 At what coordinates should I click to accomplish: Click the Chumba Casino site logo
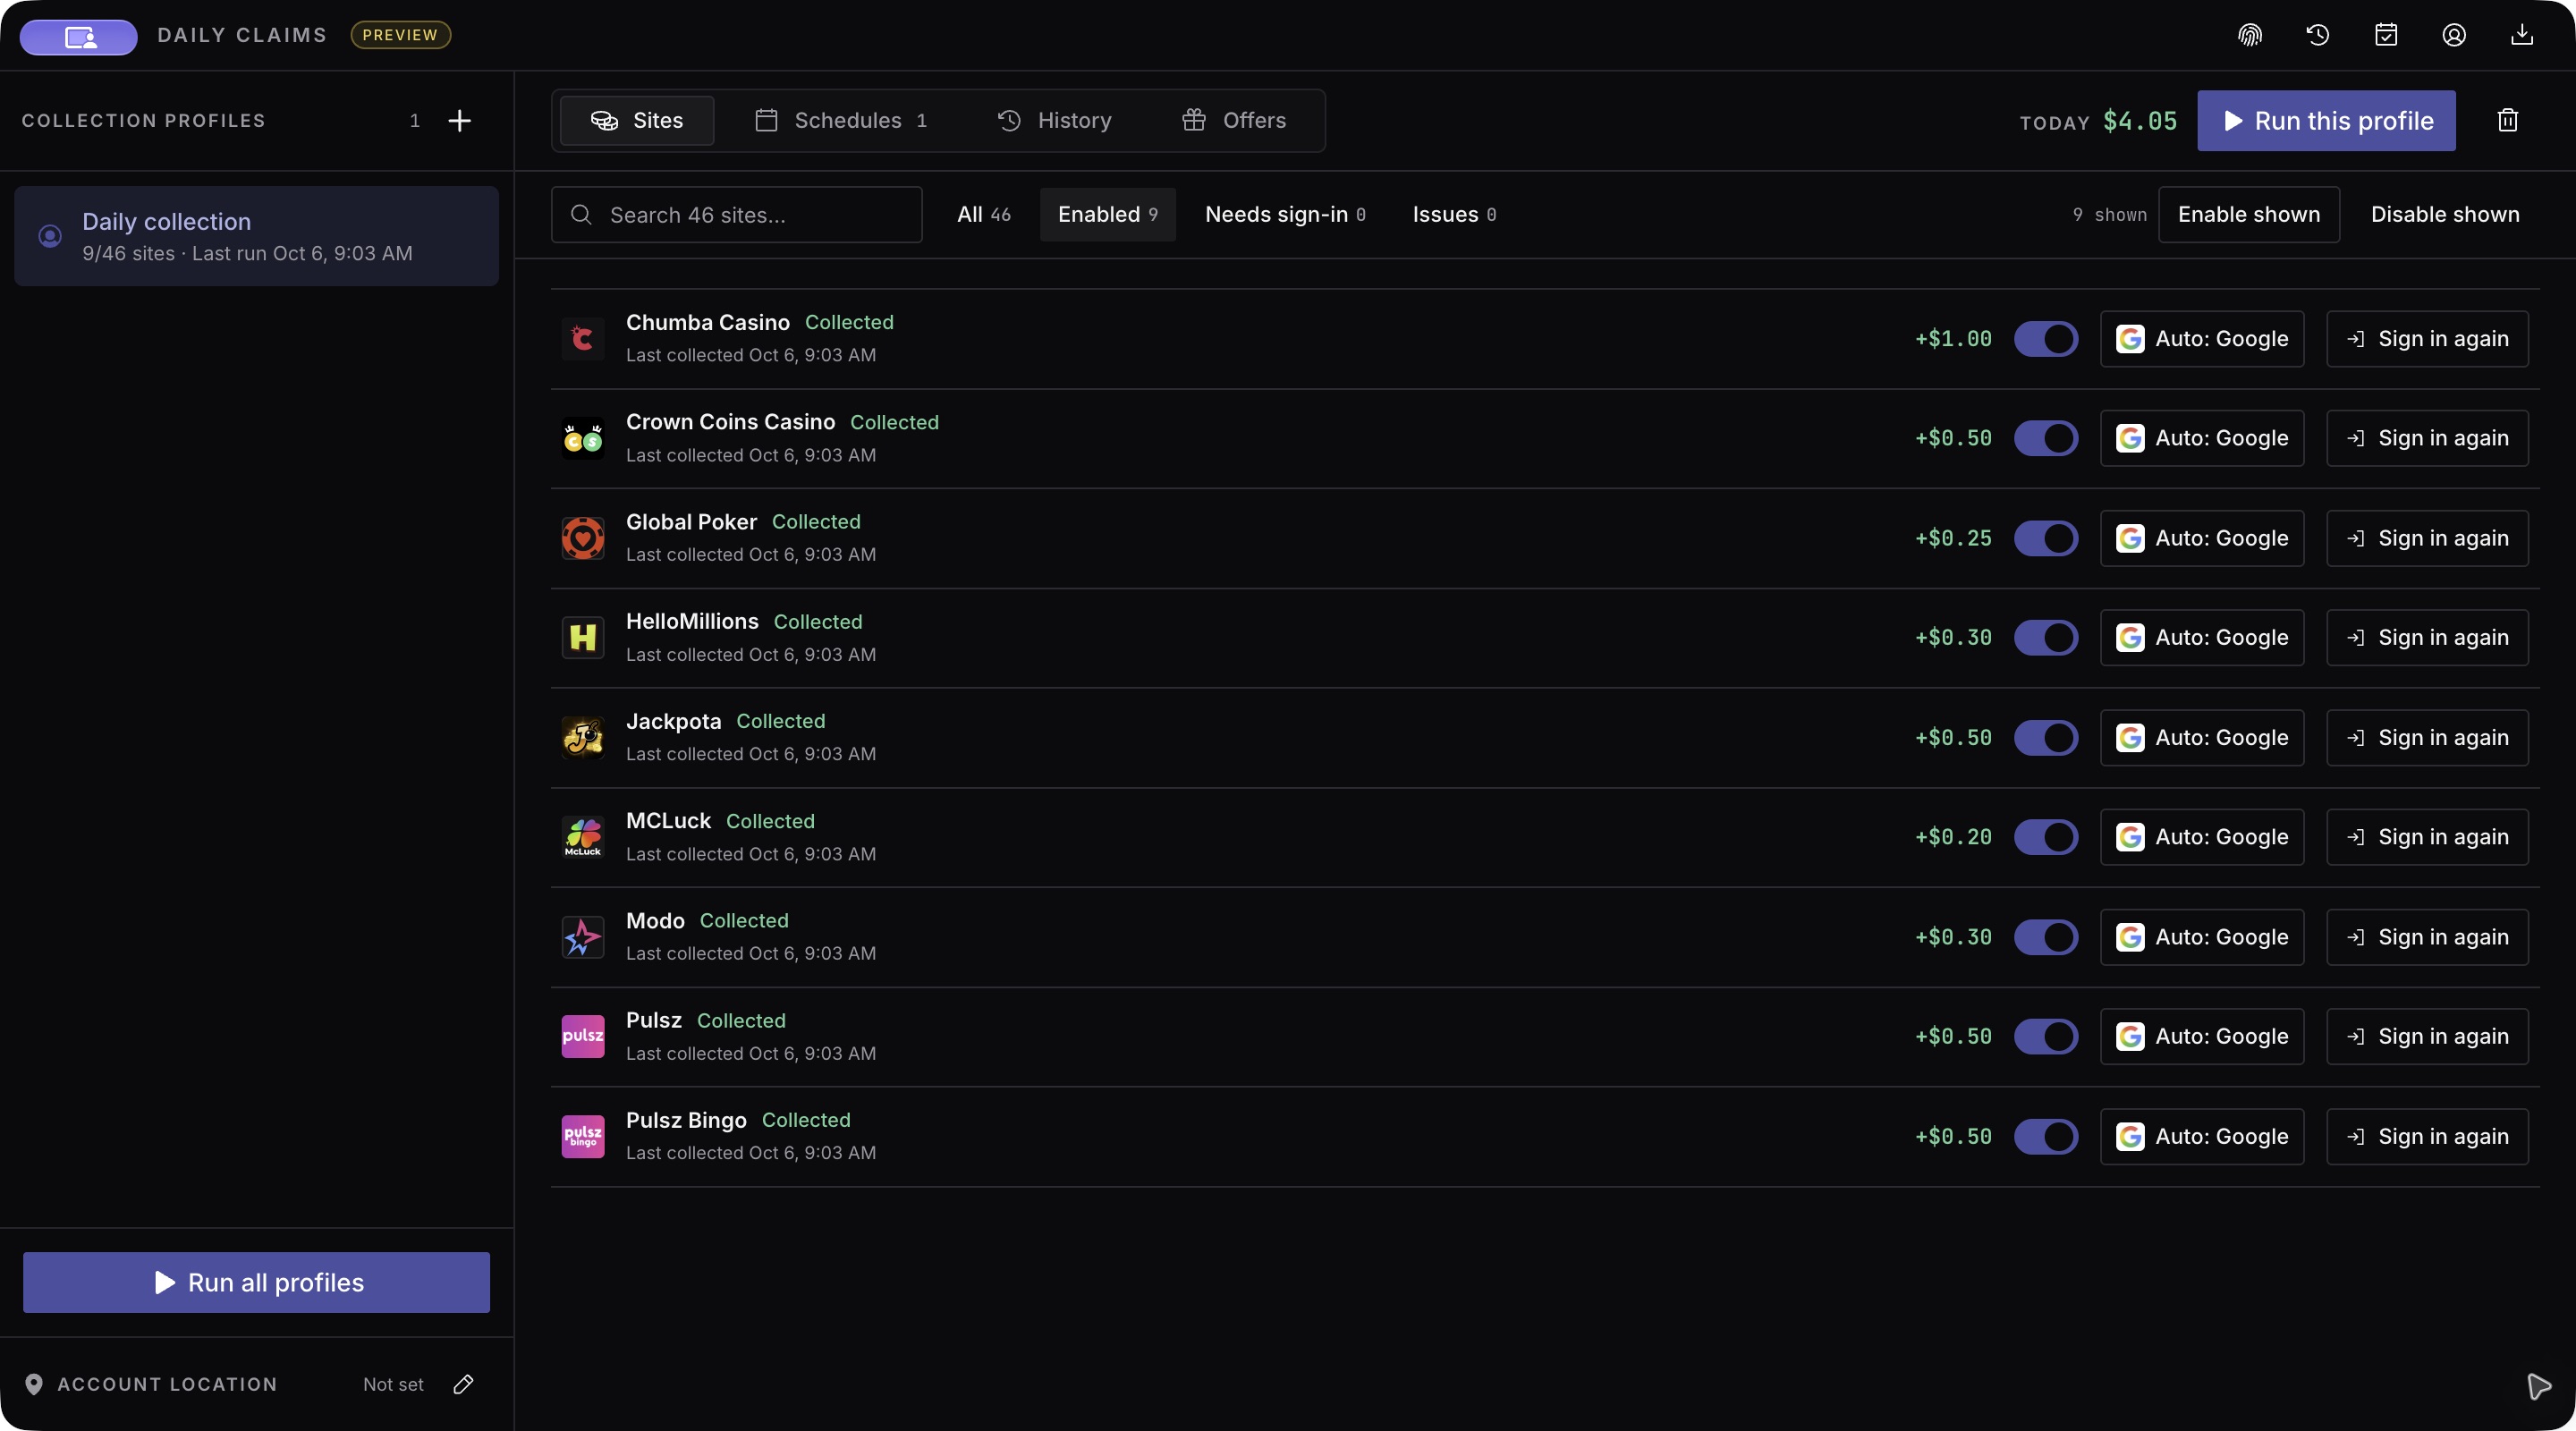click(582, 339)
